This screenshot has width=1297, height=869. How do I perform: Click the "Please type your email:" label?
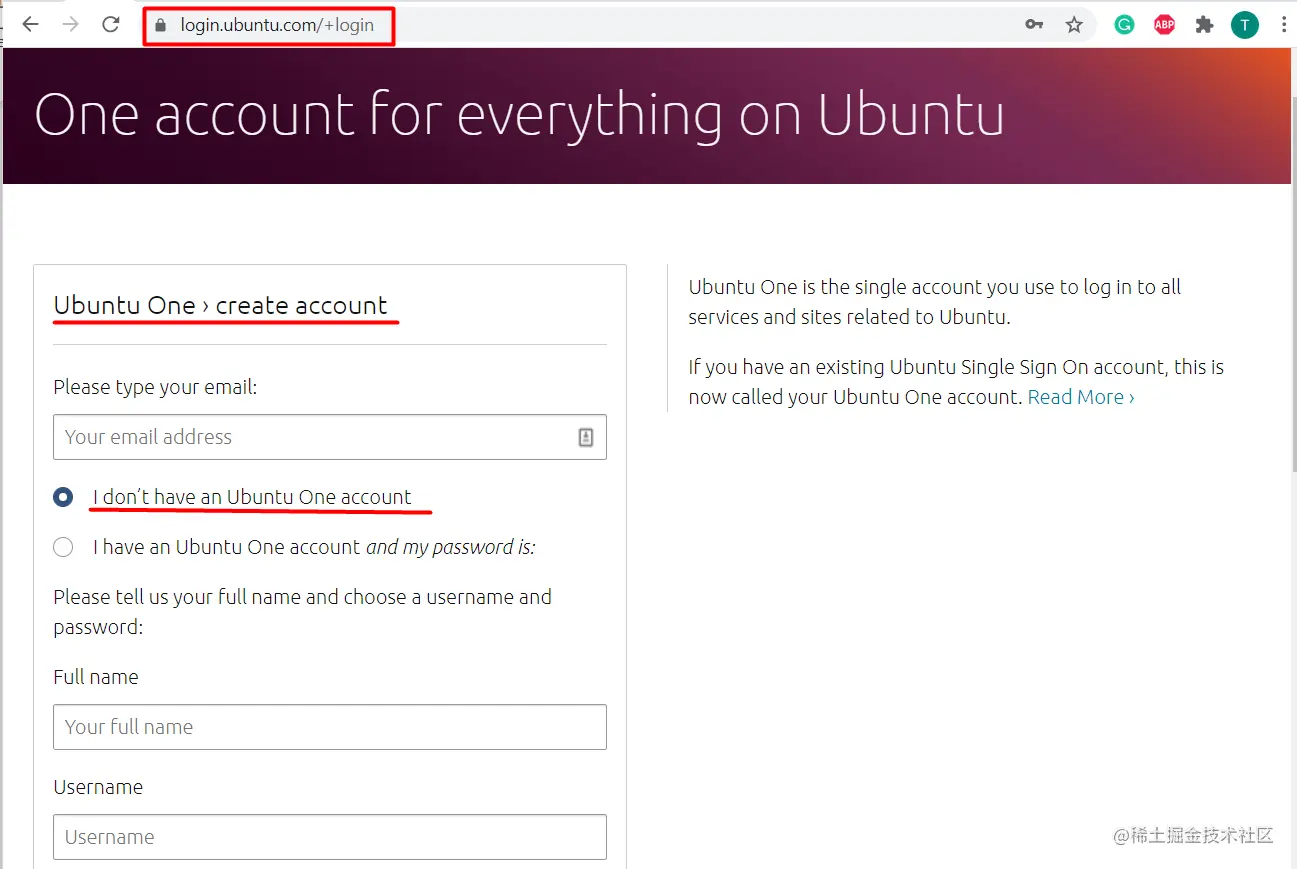155,387
